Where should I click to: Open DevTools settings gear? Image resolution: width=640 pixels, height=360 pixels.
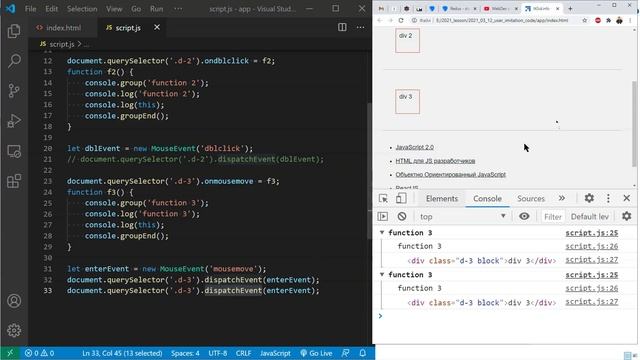tap(589, 198)
